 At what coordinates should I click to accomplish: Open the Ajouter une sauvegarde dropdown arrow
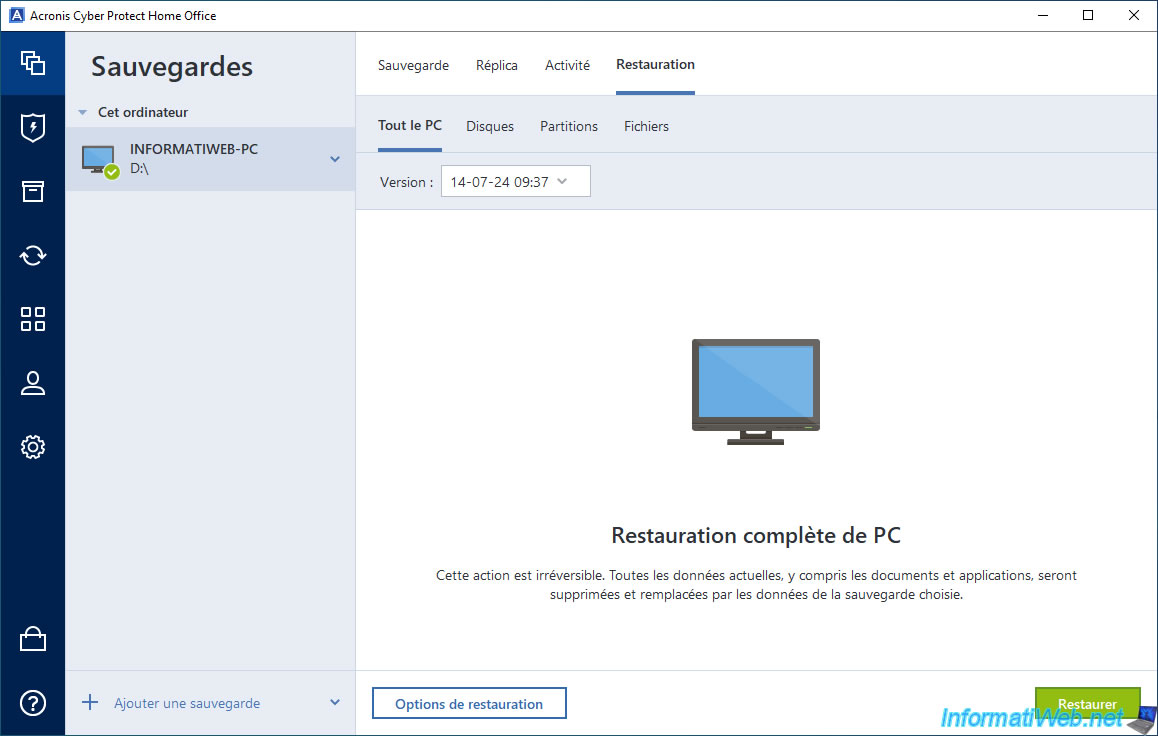pos(335,703)
